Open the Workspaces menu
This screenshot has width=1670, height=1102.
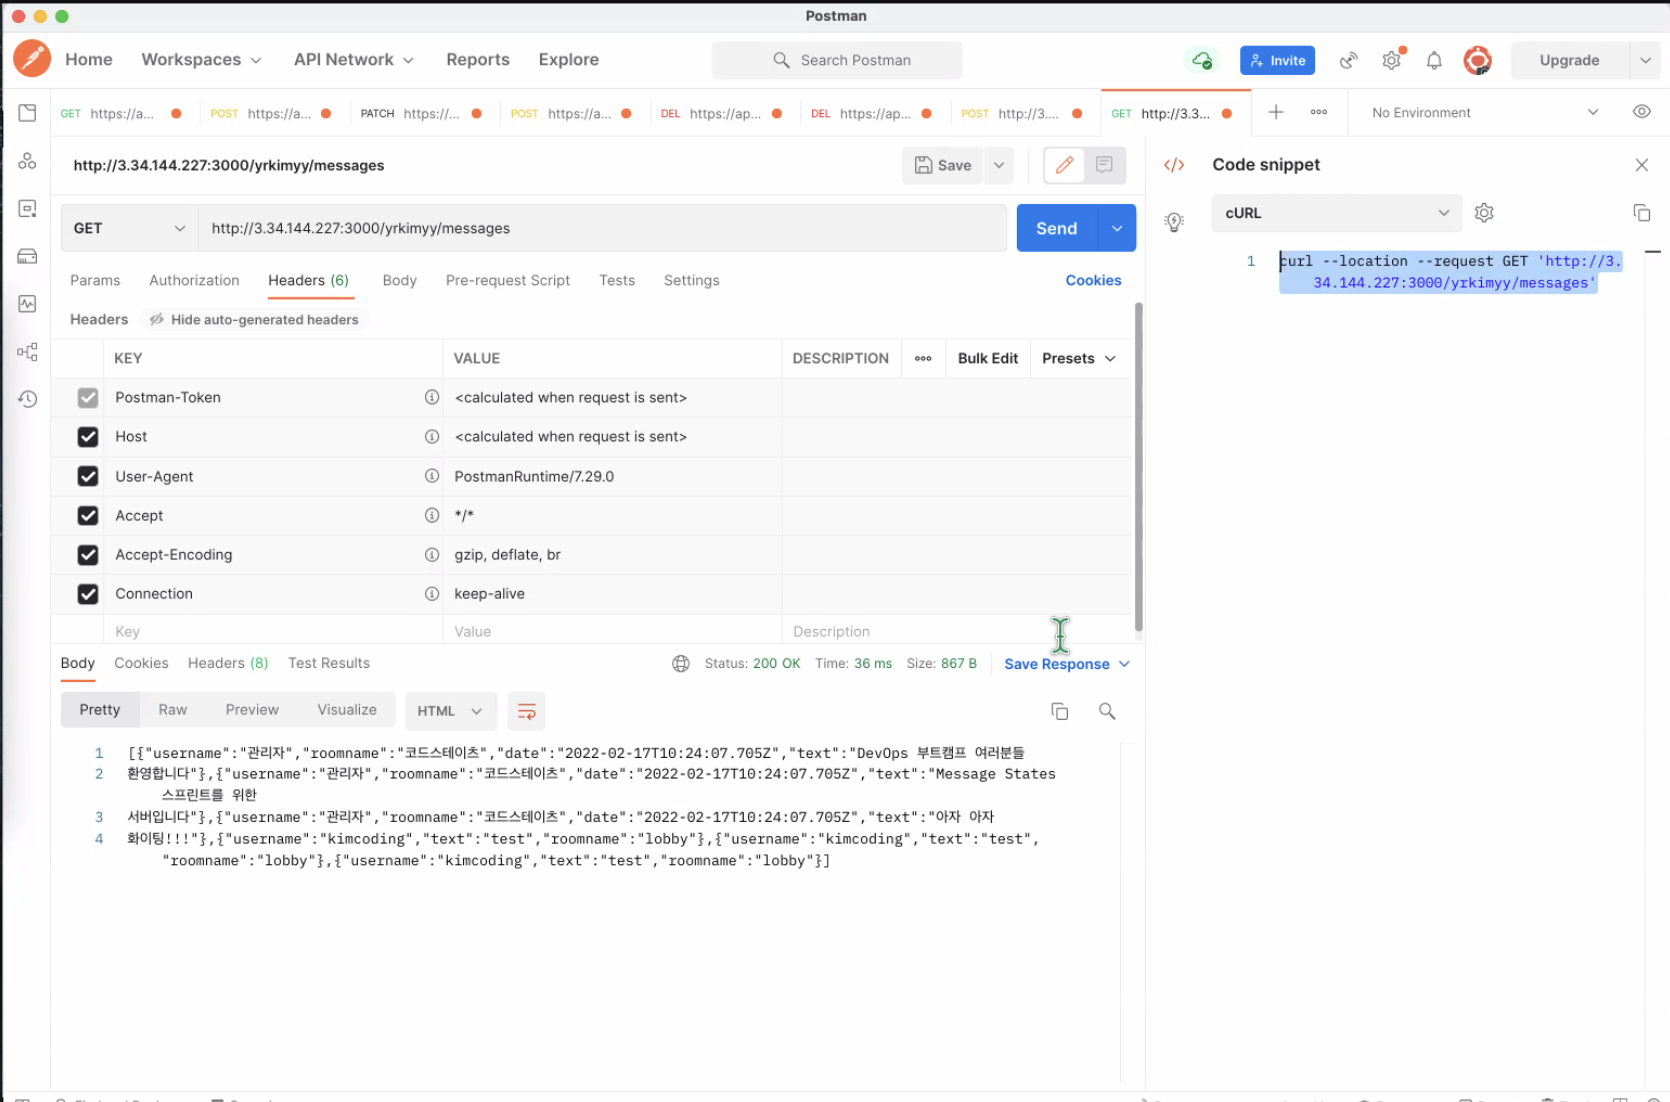click(x=201, y=60)
